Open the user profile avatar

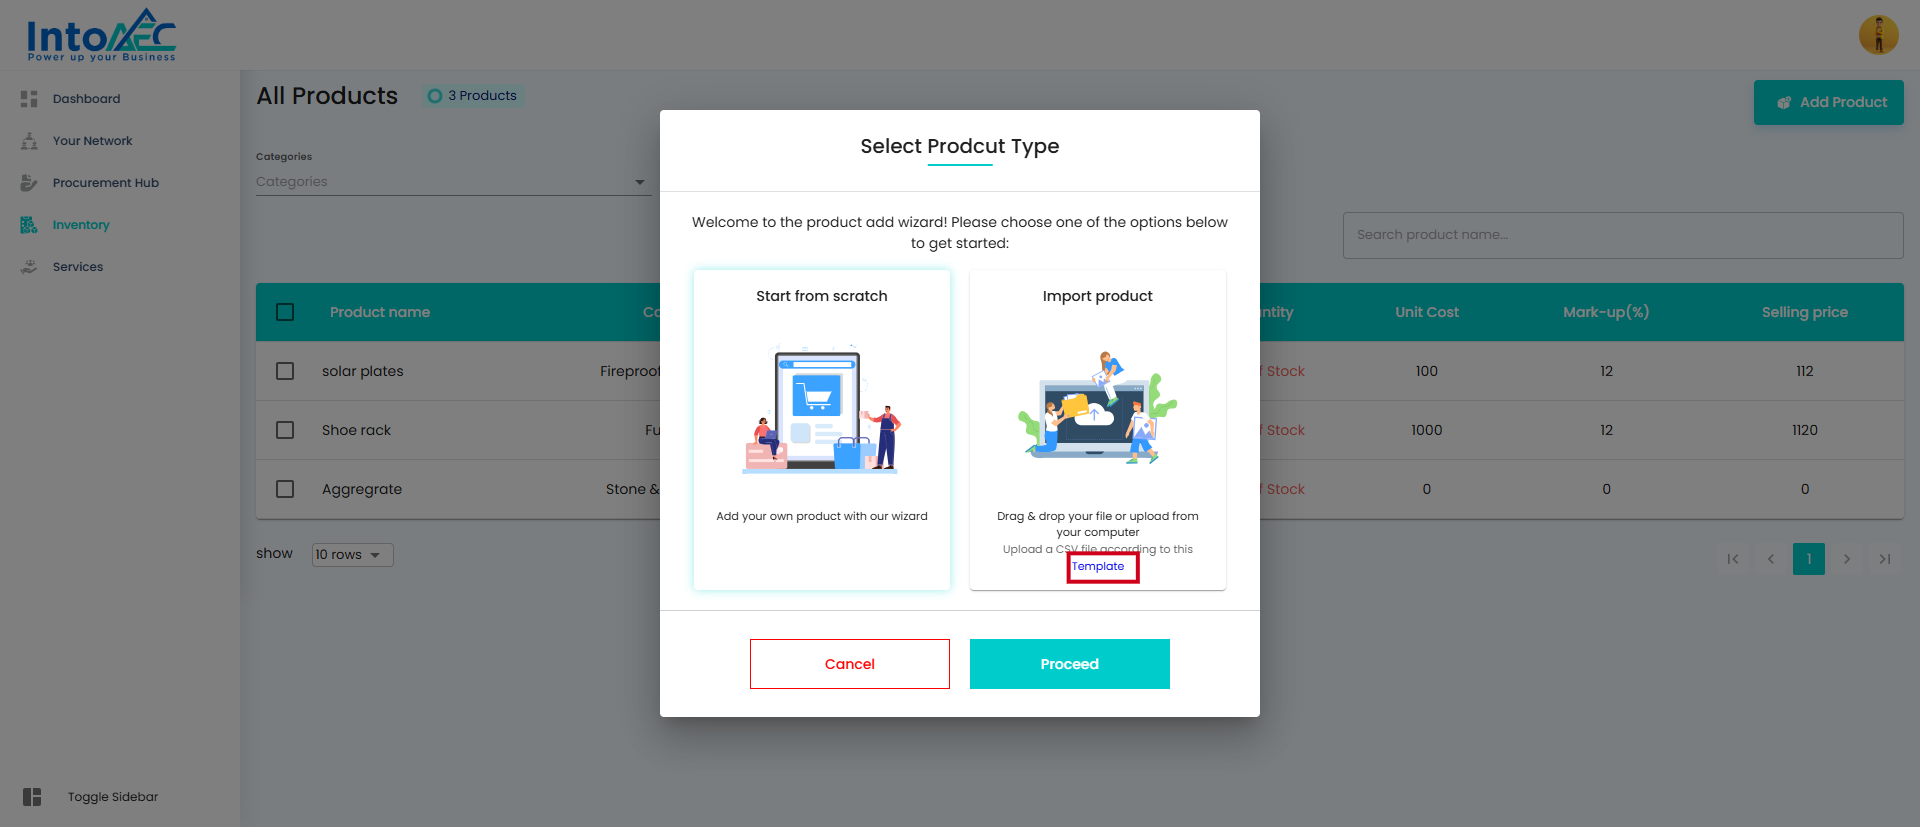click(x=1878, y=35)
